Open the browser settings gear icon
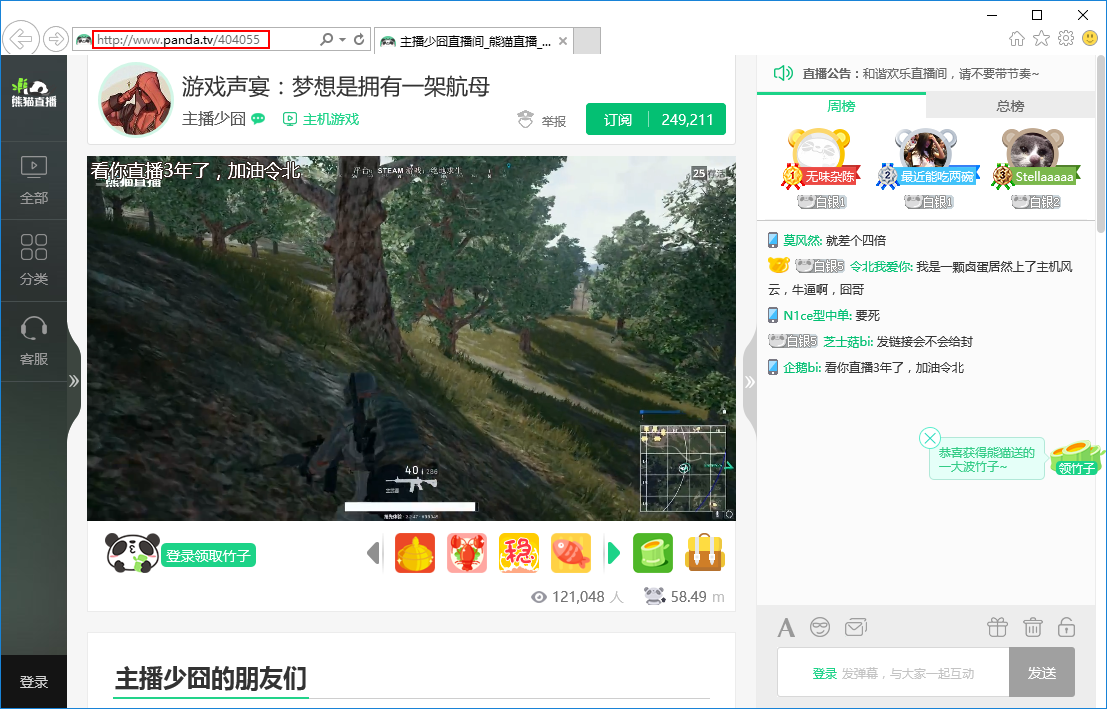The width and height of the screenshot is (1107, 709). click(1066, 38)
